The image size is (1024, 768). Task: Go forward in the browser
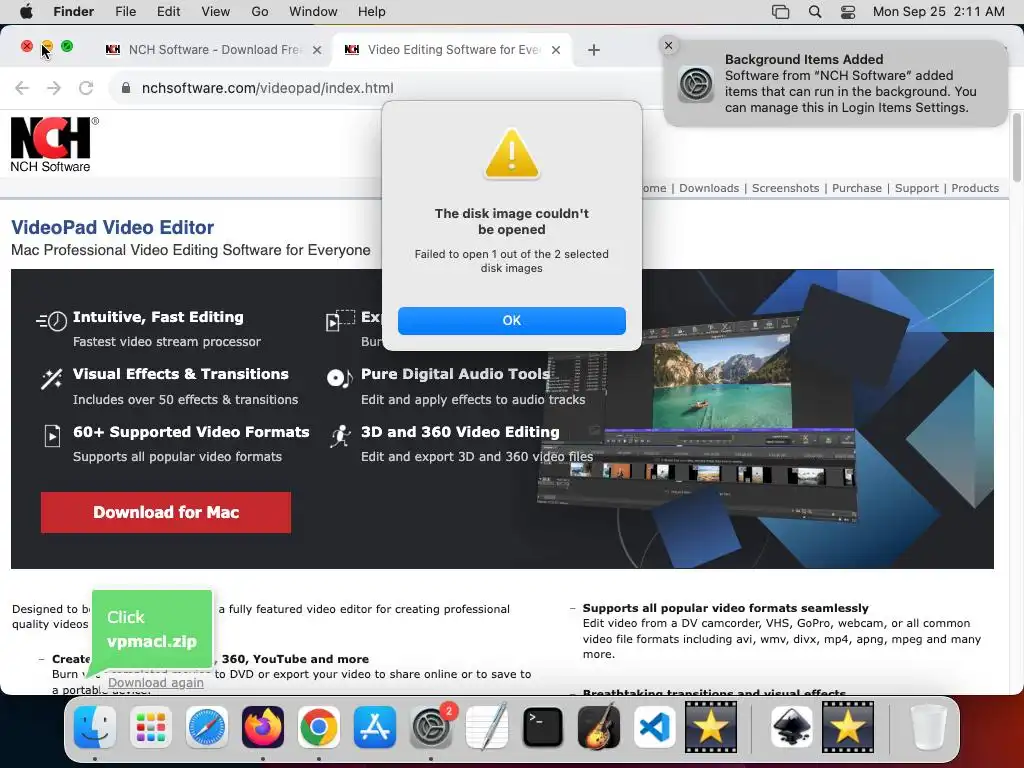[54, 88]
